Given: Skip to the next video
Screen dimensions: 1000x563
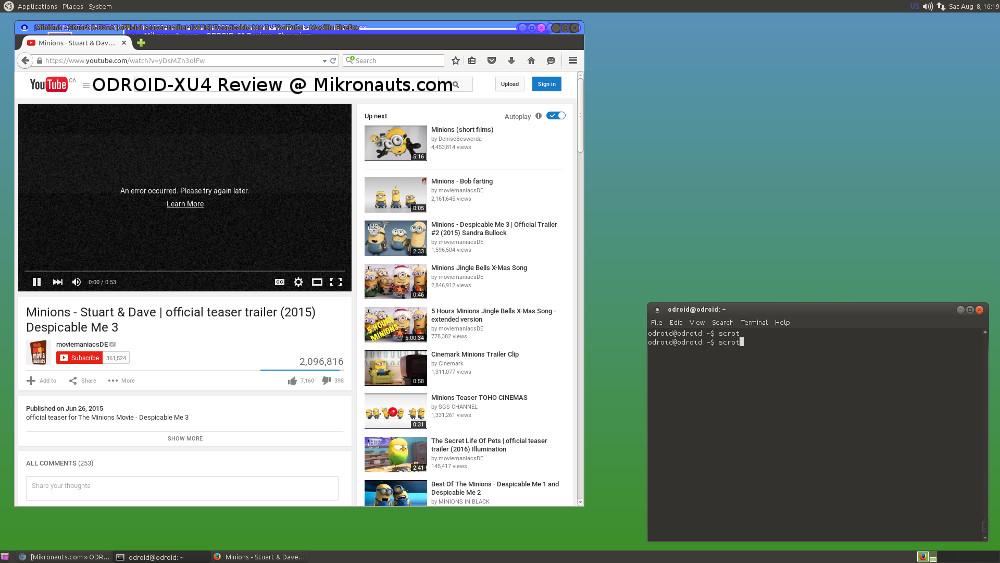Looking at the screenshot, I should pyautogui.click(x=57, y=282).
